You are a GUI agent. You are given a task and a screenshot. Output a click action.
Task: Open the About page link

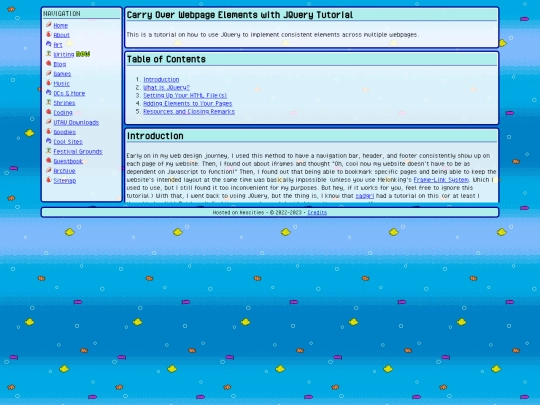coord(61,35)
